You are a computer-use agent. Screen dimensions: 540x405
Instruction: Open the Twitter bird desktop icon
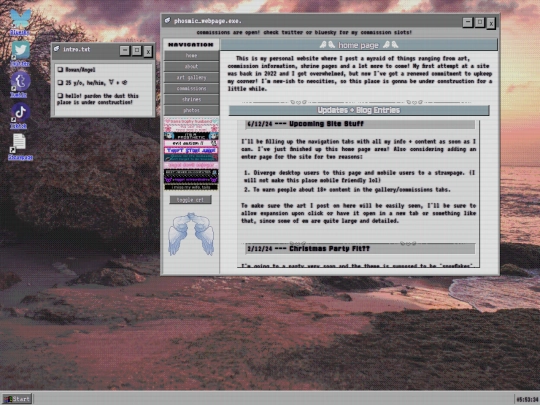tap(20, 51)
